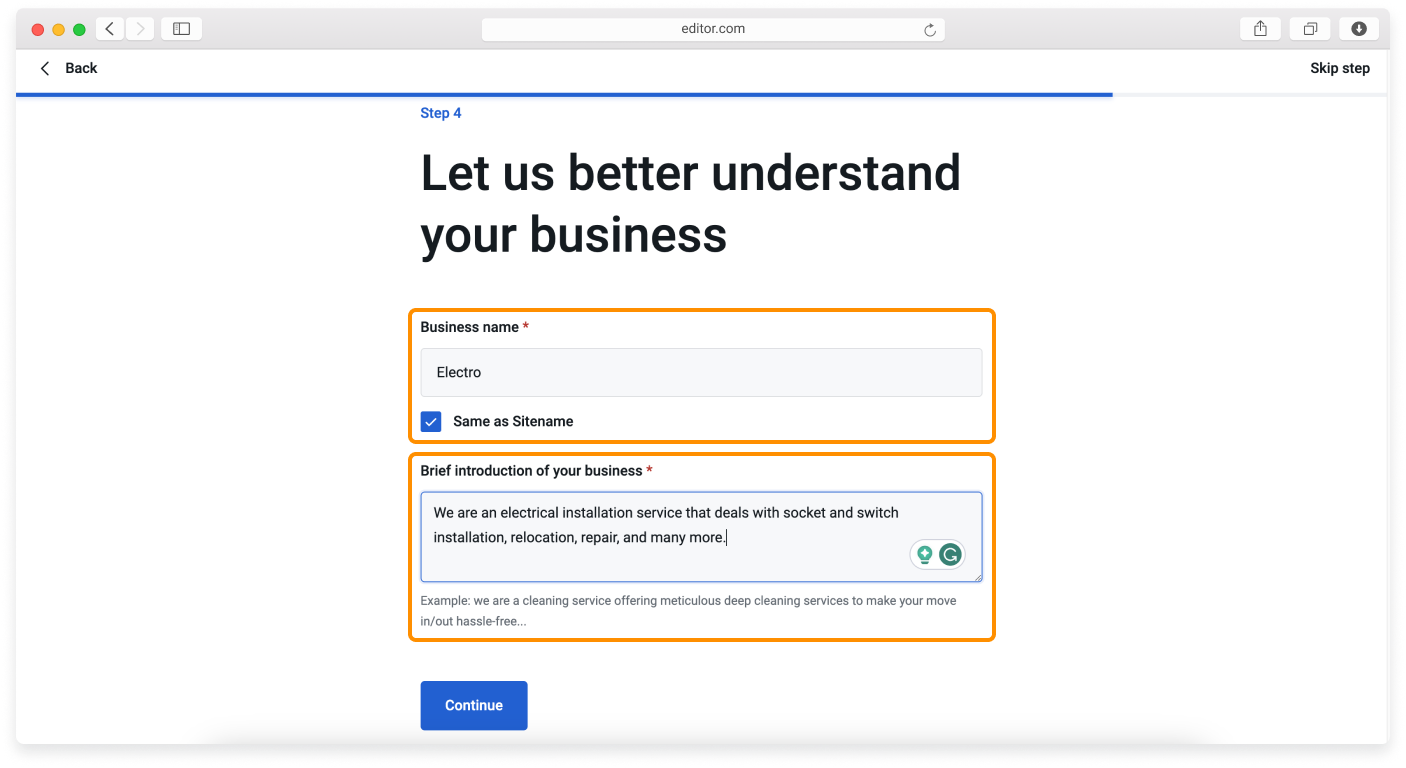Close the browser window with the red button
Viewport: 1406px width, 768px height.
(38, 30)
